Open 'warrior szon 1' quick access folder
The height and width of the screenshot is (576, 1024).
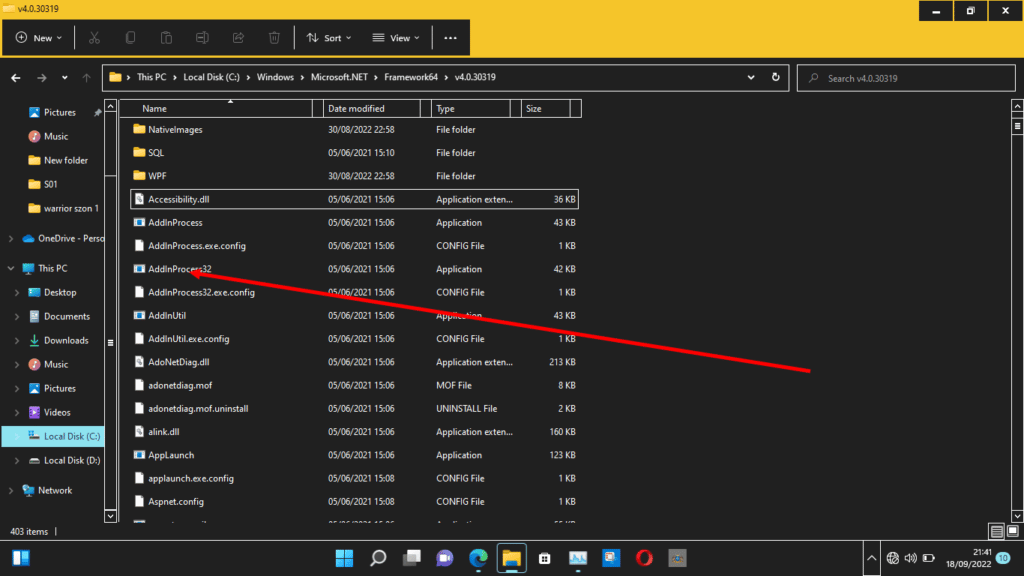[71, 208]
